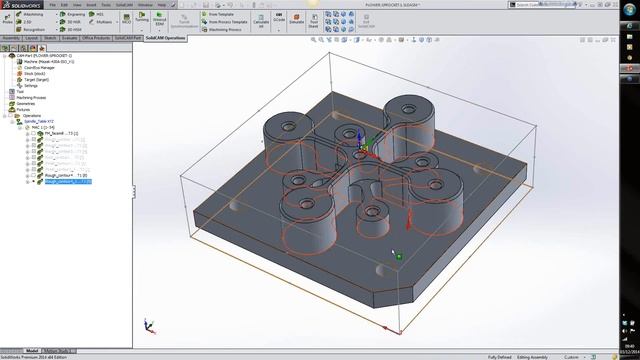Collapse the CAM-Part root node
Viewport: 640px width, 360px height.
[x=4, y=56]
